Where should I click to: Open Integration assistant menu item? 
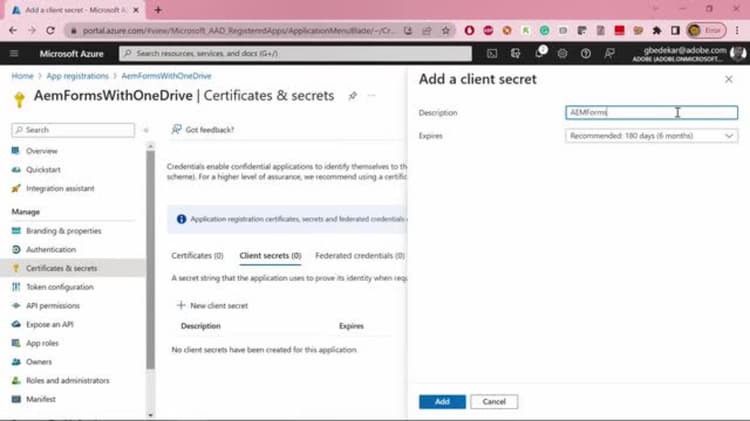[x=60, y=188]
